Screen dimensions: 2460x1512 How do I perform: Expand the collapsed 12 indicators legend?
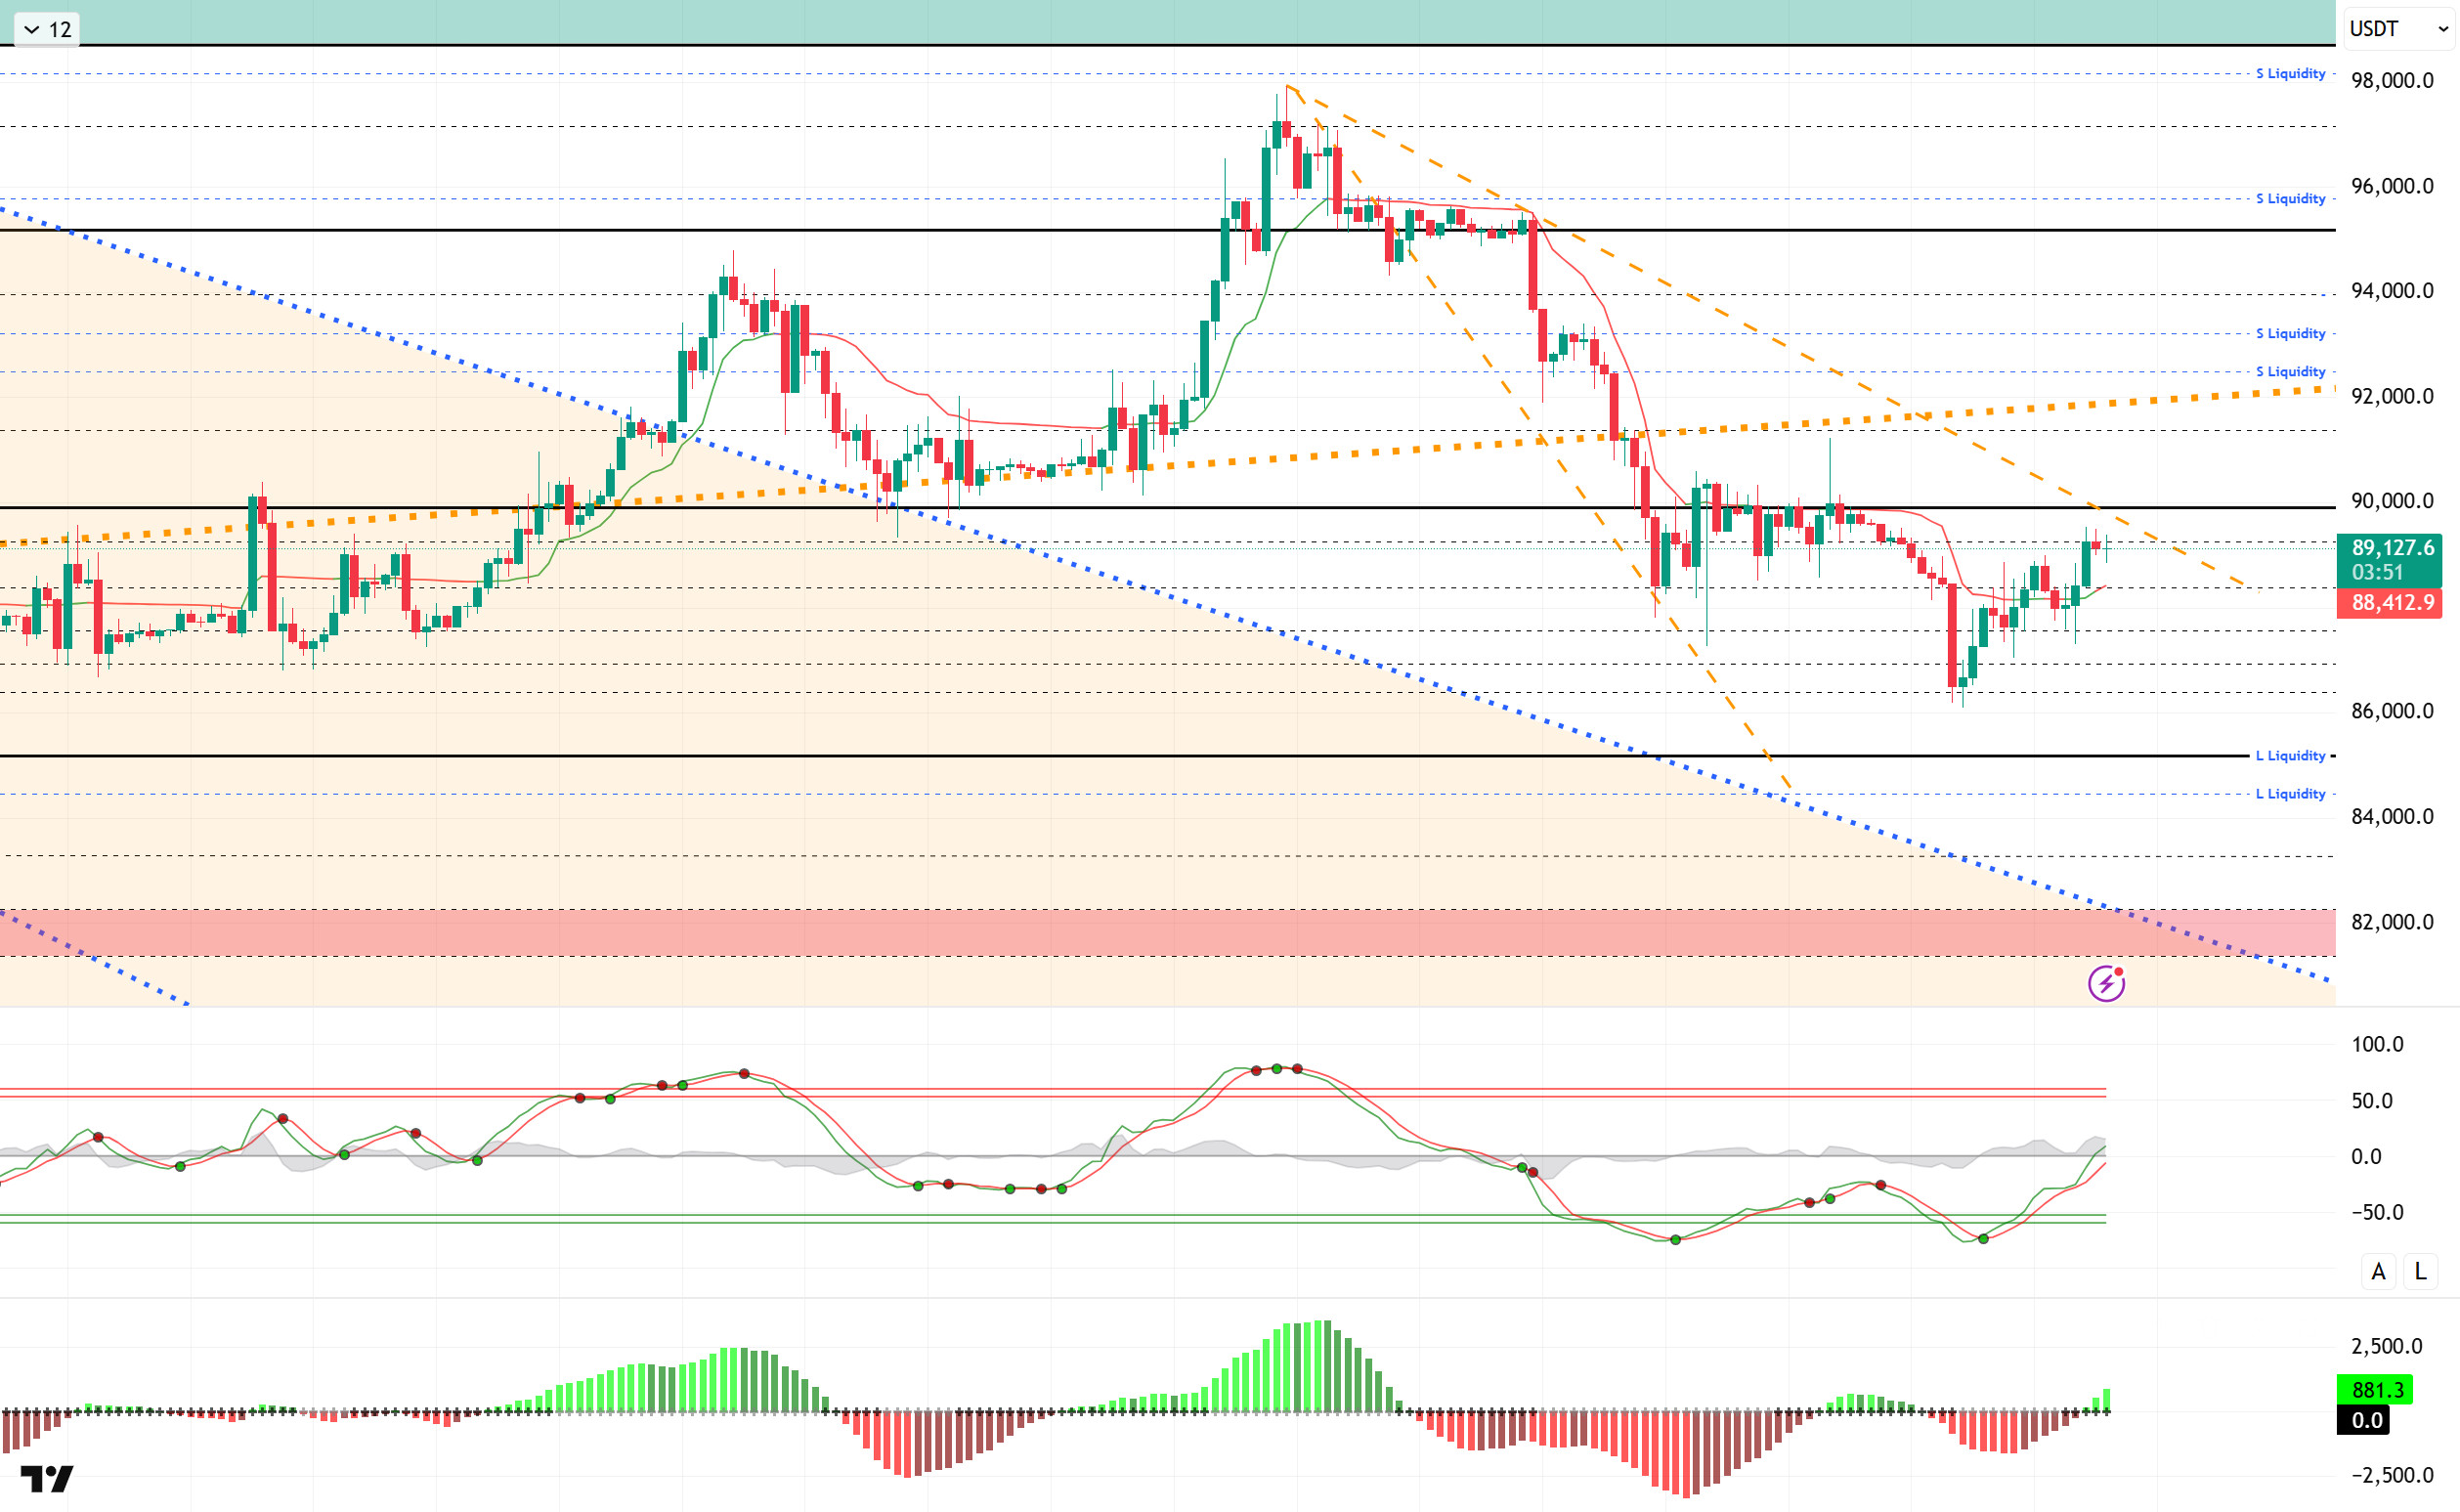pyautogui.click(x=47, y=29)
